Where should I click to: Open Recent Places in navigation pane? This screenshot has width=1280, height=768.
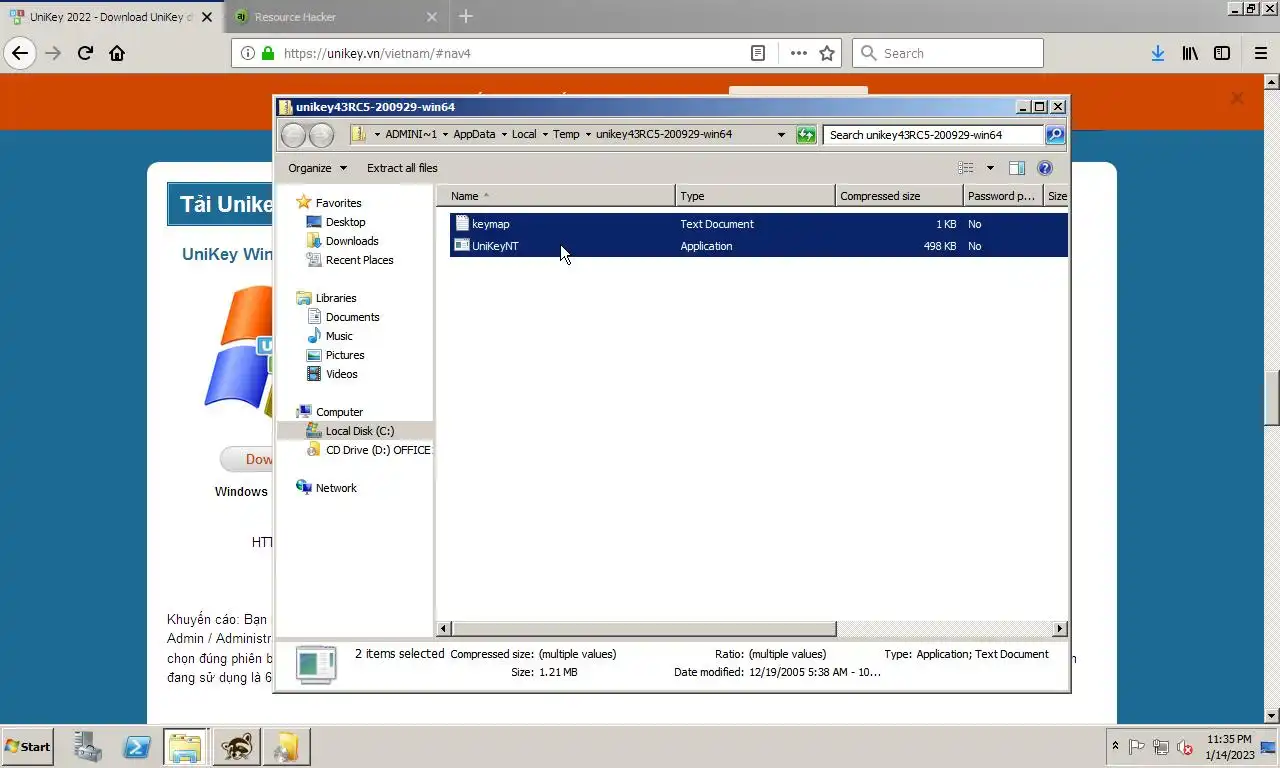(359, 260)
